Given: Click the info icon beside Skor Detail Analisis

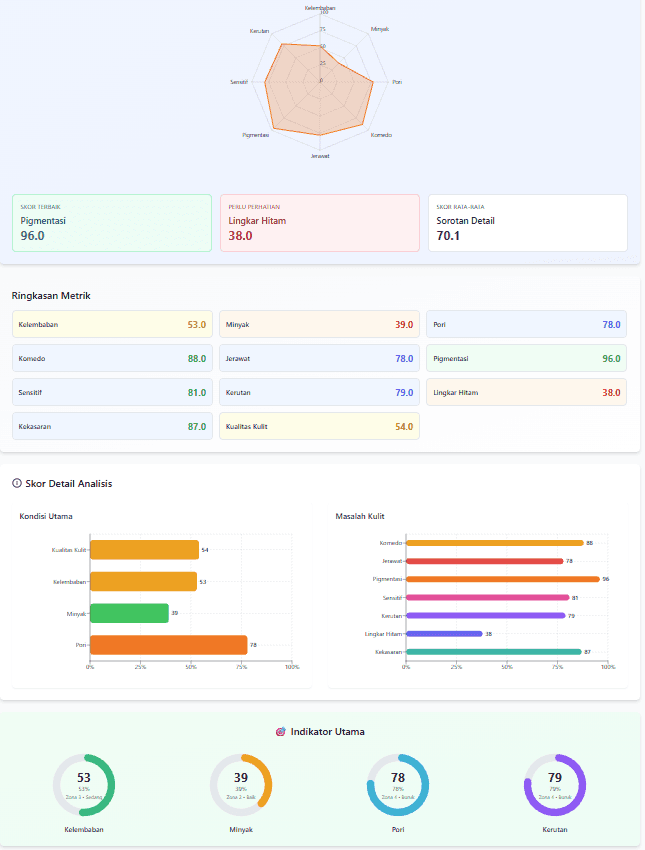Looking at the screenshot, I should [x=17, y=483].
